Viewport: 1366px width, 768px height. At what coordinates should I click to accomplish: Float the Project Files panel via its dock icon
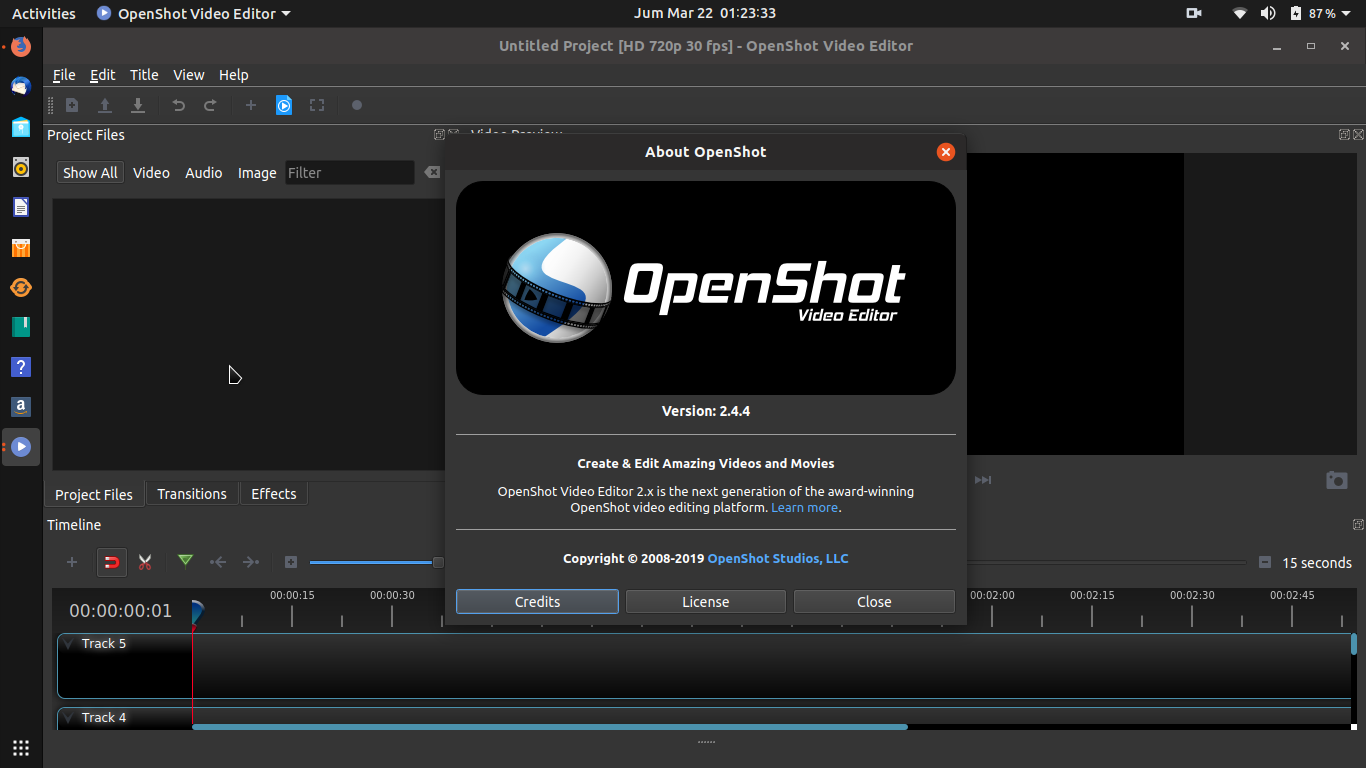click(x=439, y=134)
